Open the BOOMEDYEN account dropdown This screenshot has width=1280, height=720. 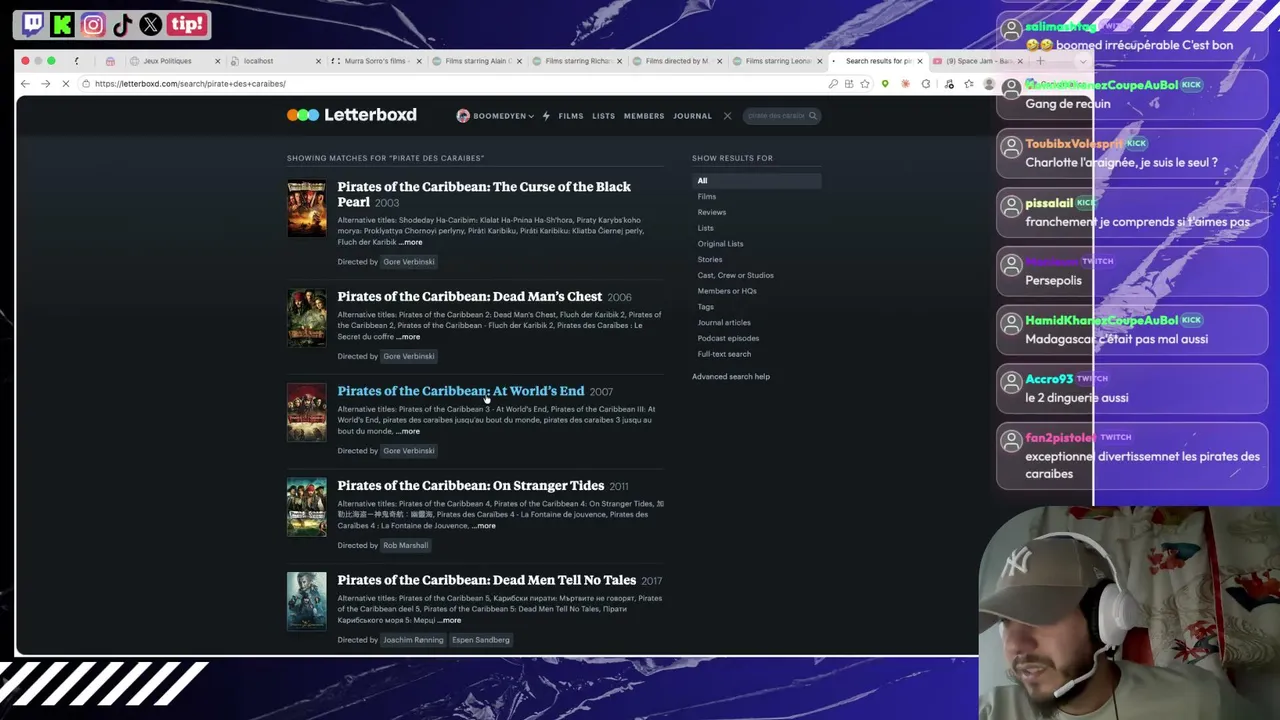coord(495,116)
